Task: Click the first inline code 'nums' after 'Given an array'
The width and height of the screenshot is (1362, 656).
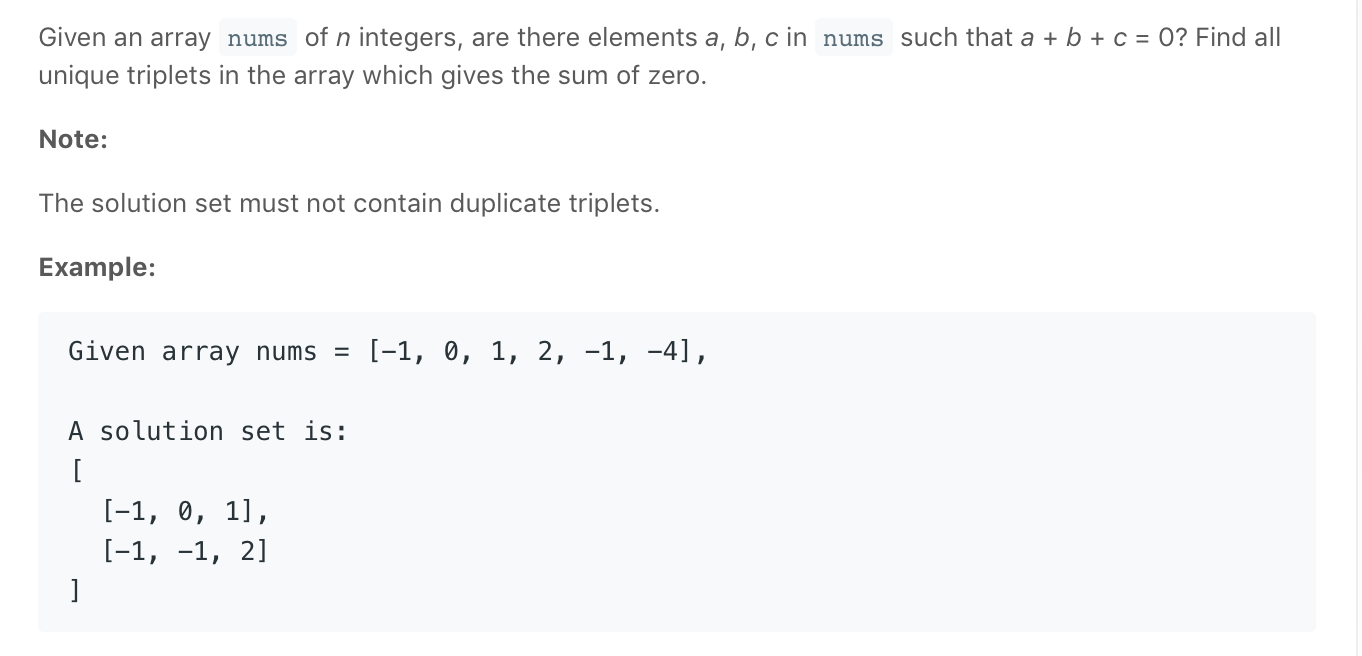Action: (257, 39)
